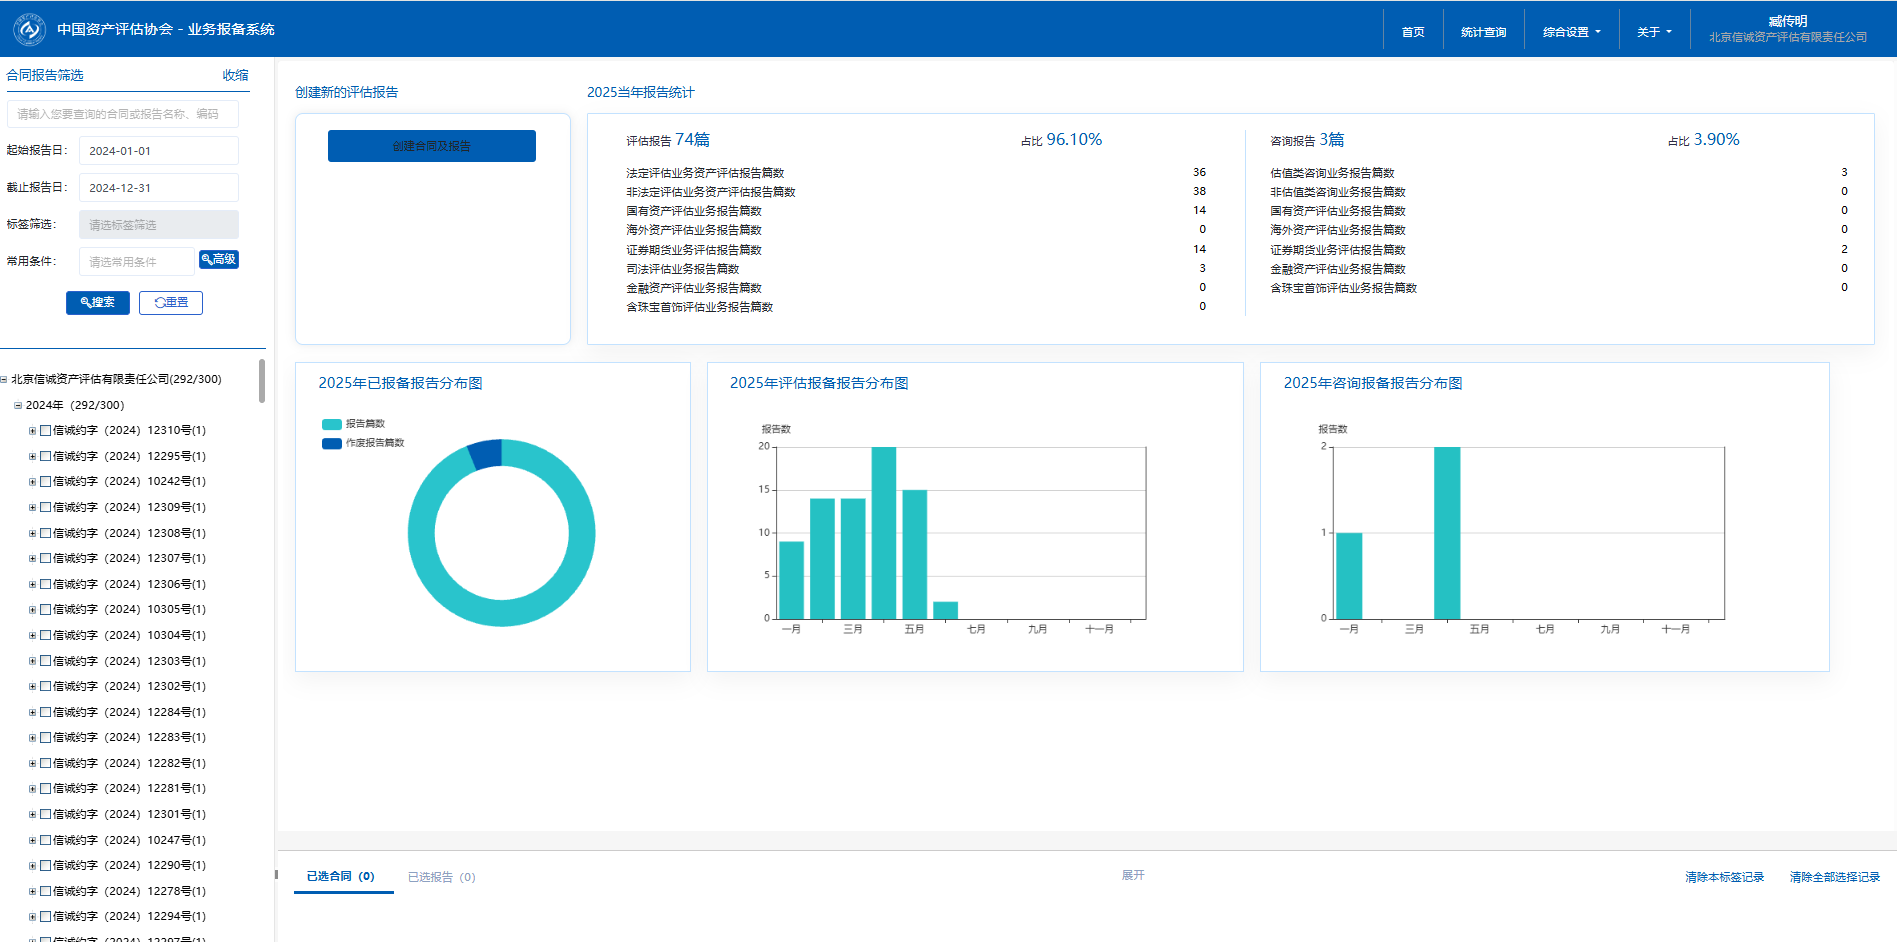
Task: Switch to the 已选报告 tab
Action: click(x=441, y=877)
